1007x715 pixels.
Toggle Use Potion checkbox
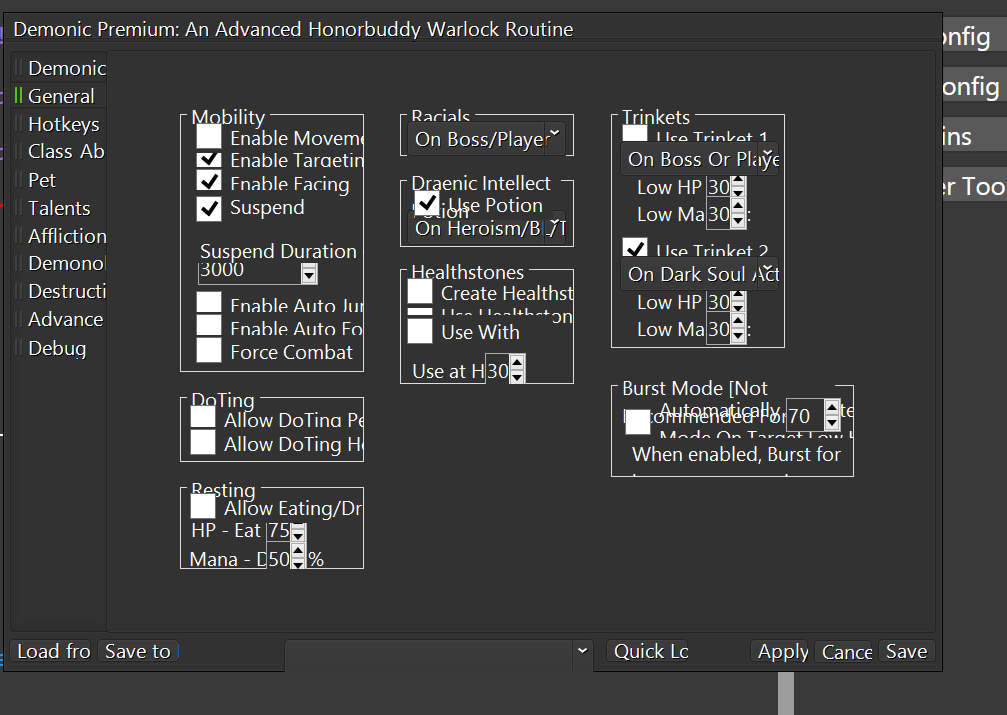pyautogui.click(x=427, y=204)
